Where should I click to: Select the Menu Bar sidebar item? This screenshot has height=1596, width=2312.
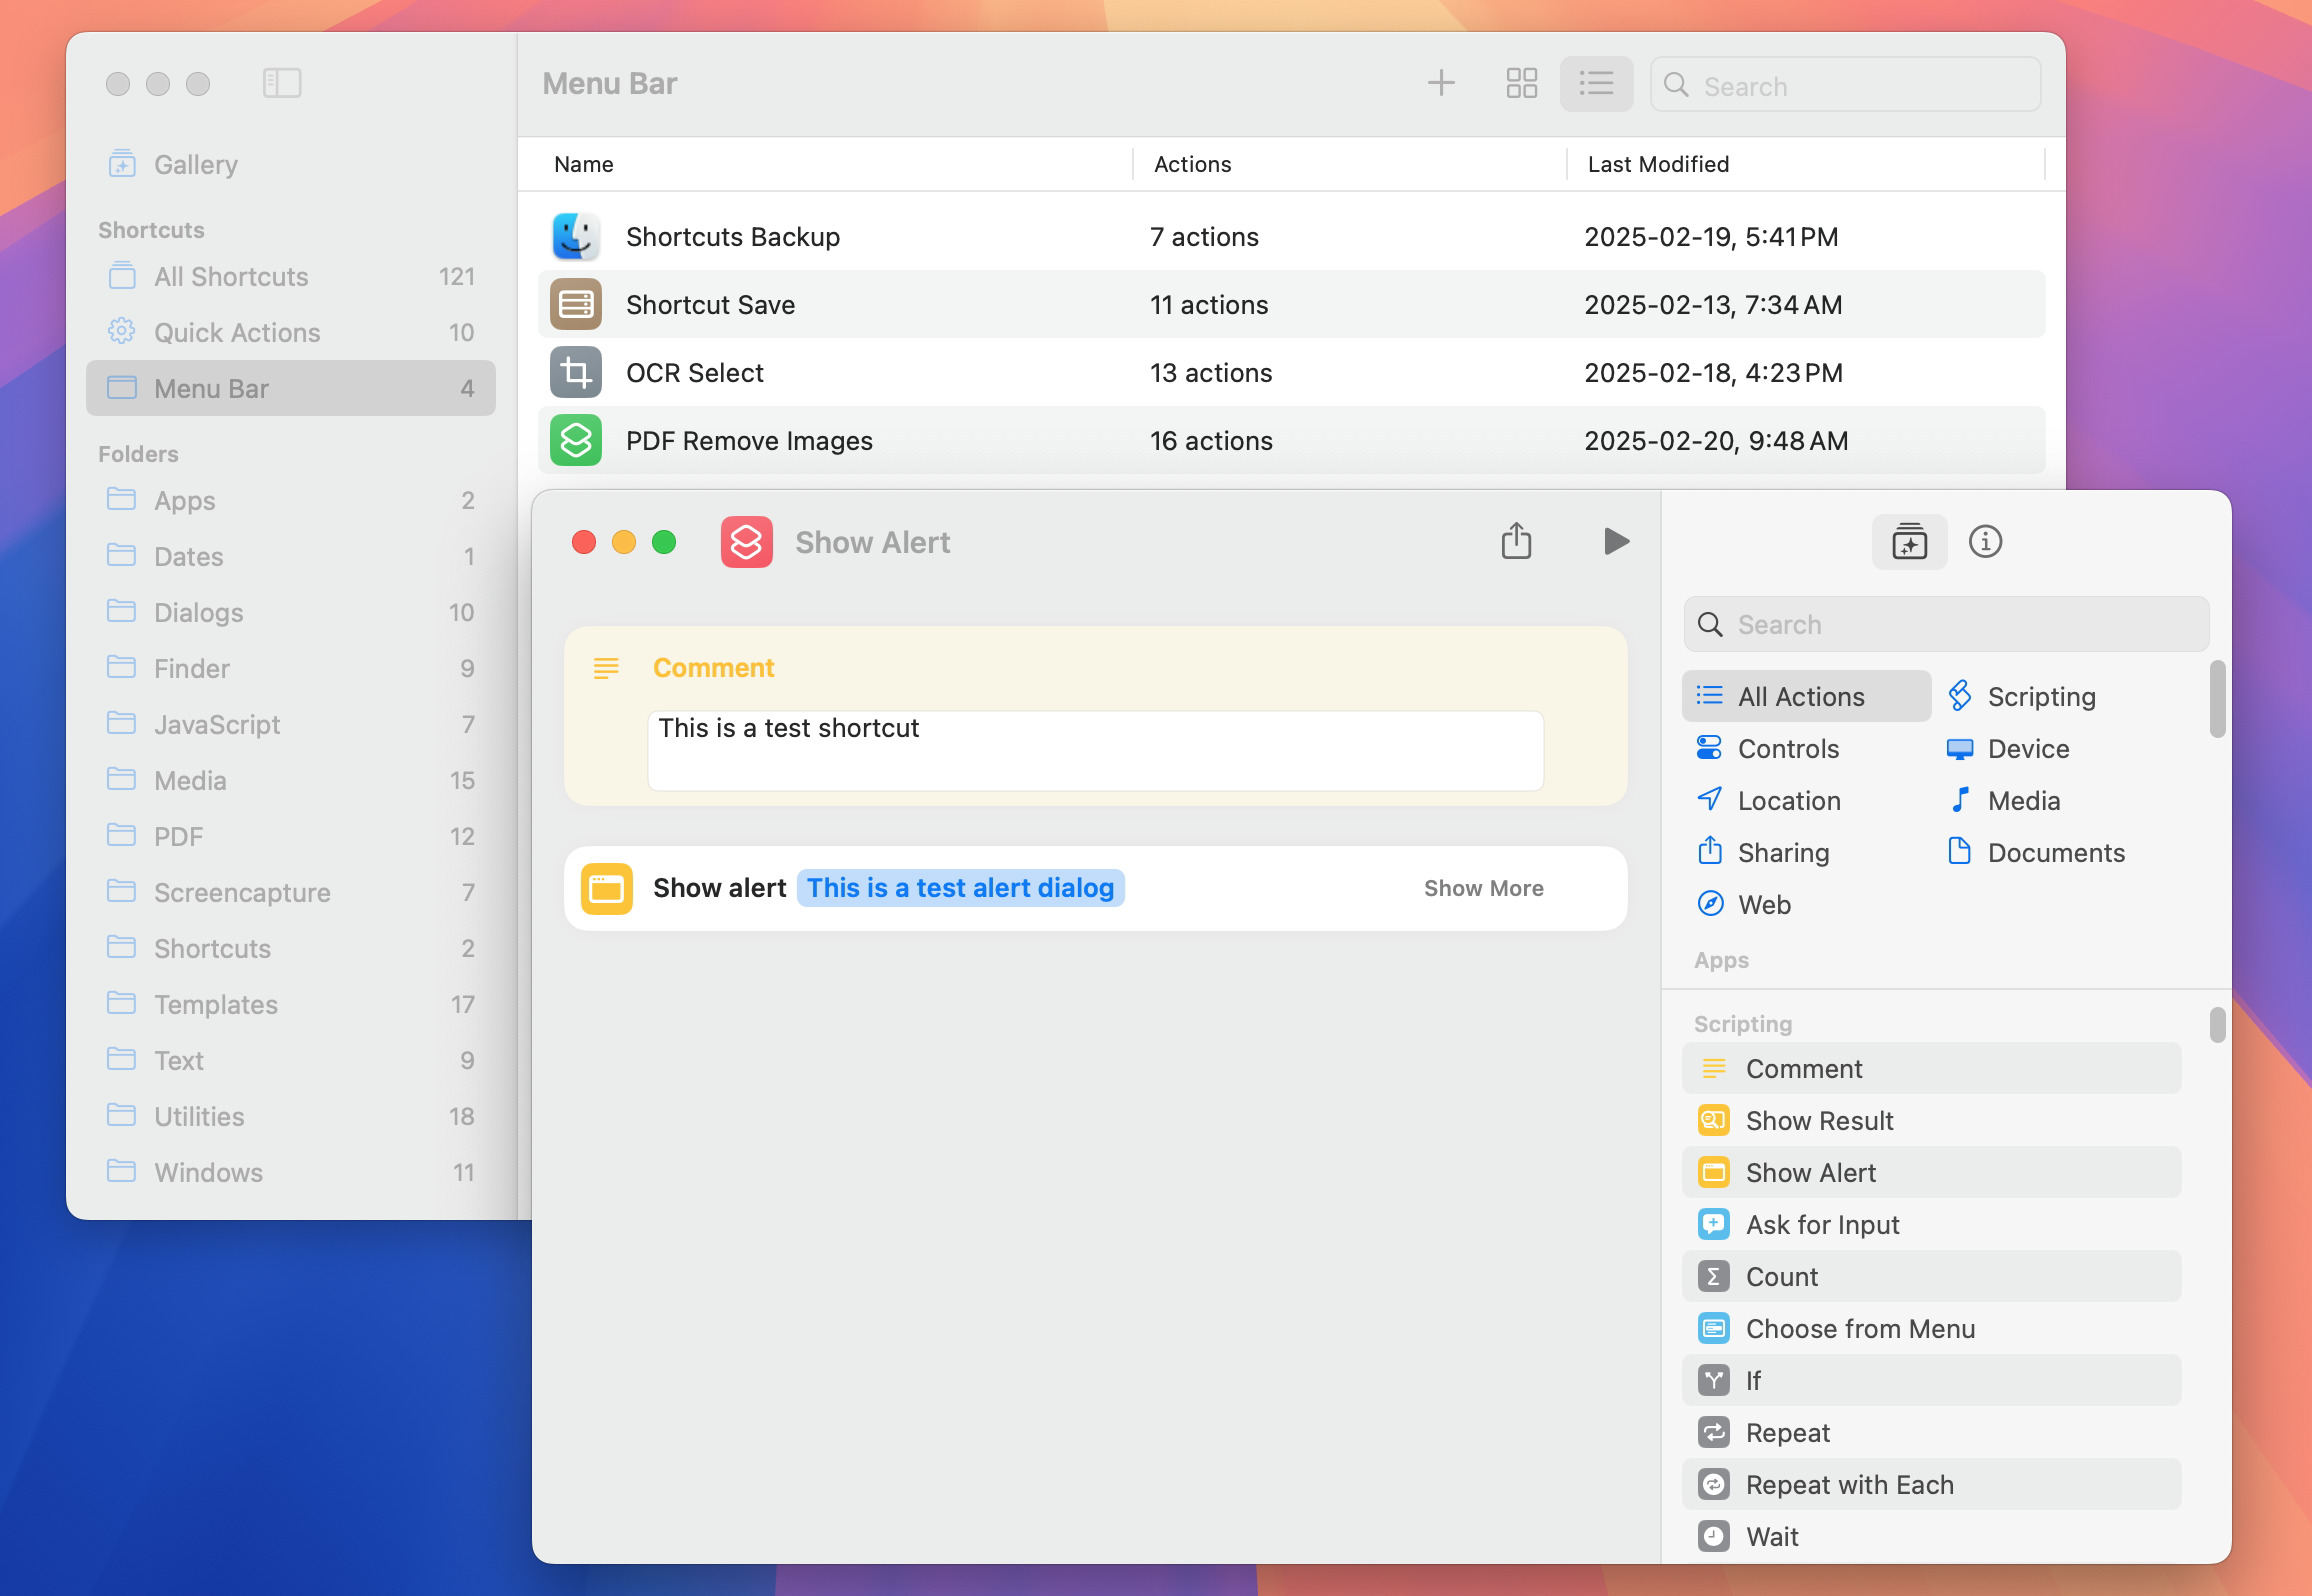pos(290,388)
